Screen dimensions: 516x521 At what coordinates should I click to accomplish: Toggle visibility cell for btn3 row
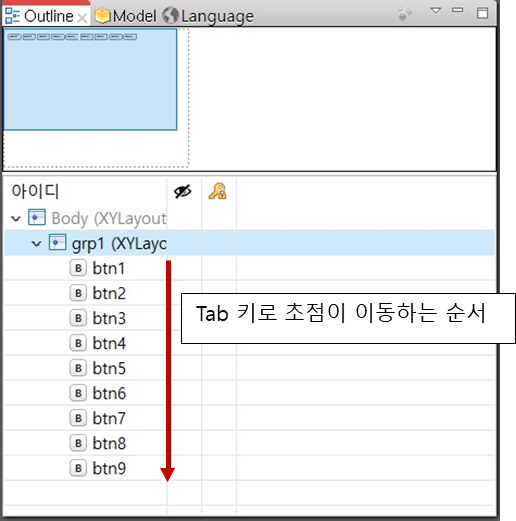click(184, 318)
